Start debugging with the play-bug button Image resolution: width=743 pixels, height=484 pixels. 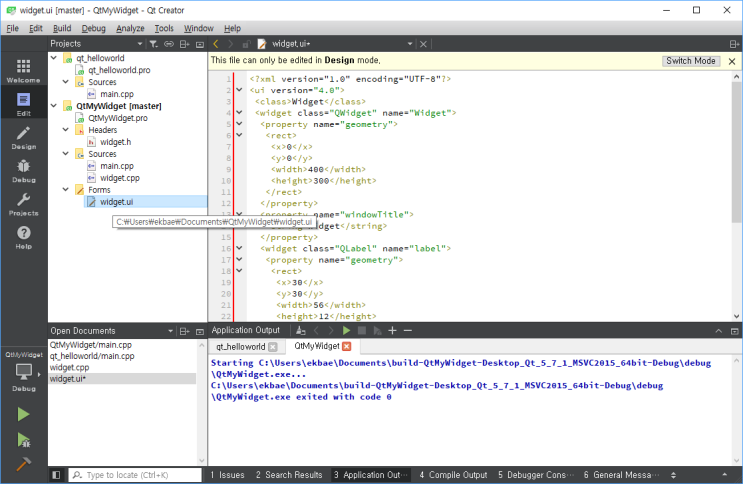[x=23, y=440]
